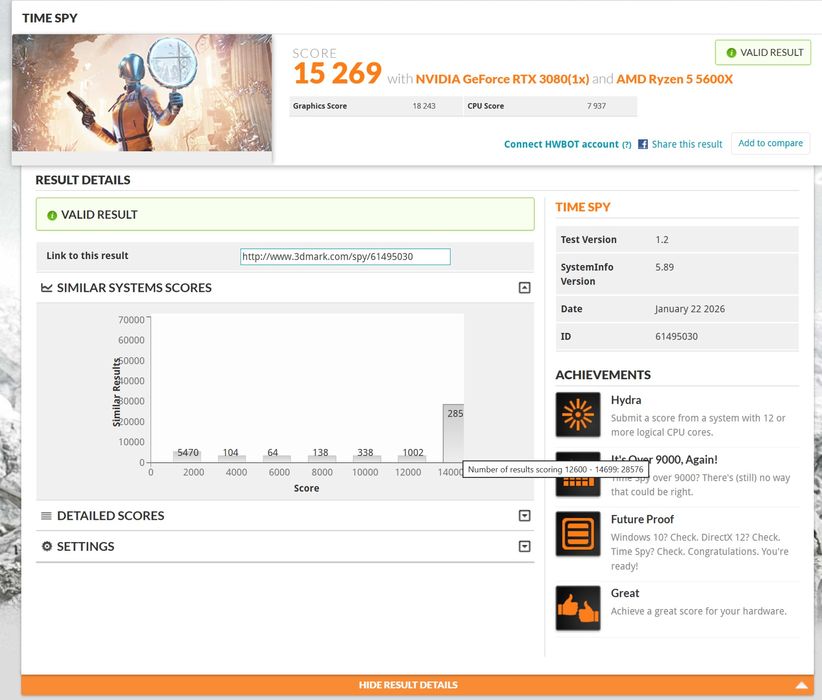Screen dimensions: 822x700
Task: Click the histogram bar labeled 338
Action: [367, 458]
